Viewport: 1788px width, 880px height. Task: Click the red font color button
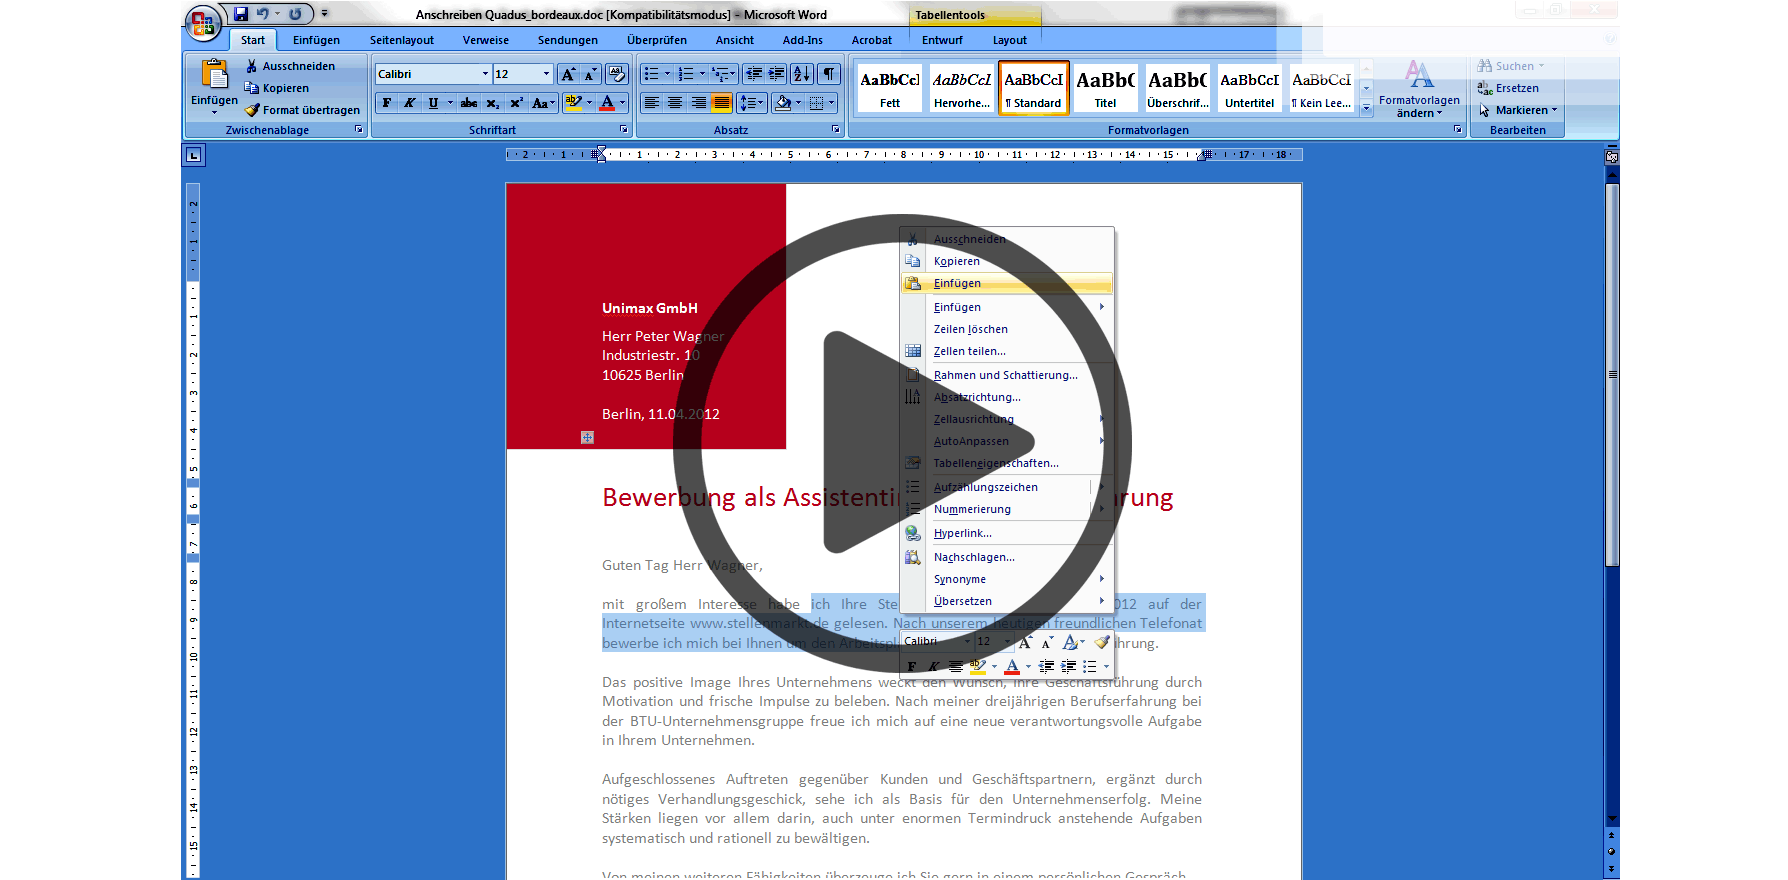[606, 103]
